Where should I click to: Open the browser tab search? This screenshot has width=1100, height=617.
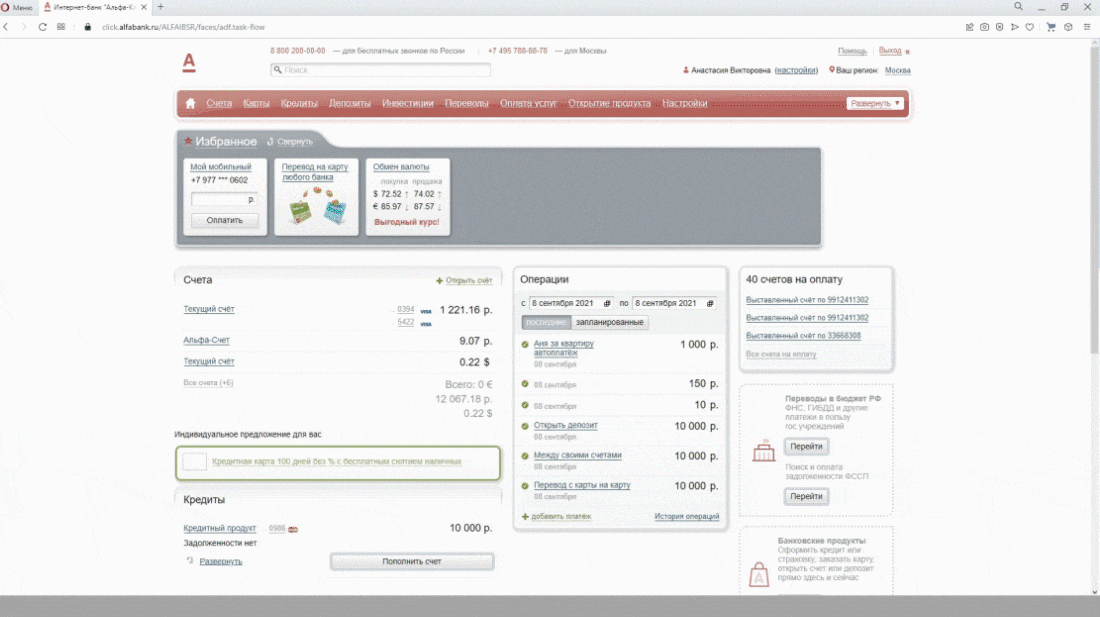pos(1018,6)
